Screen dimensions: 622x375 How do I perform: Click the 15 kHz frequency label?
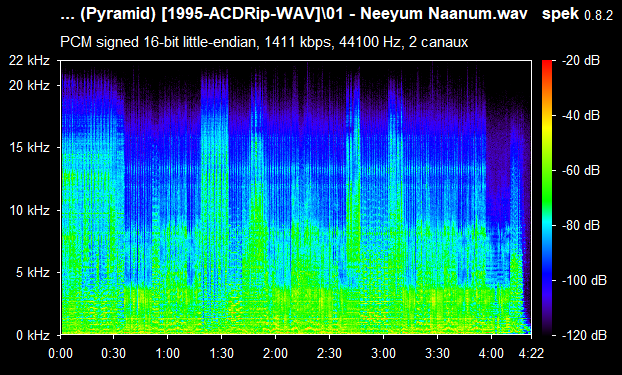(30, 148)
